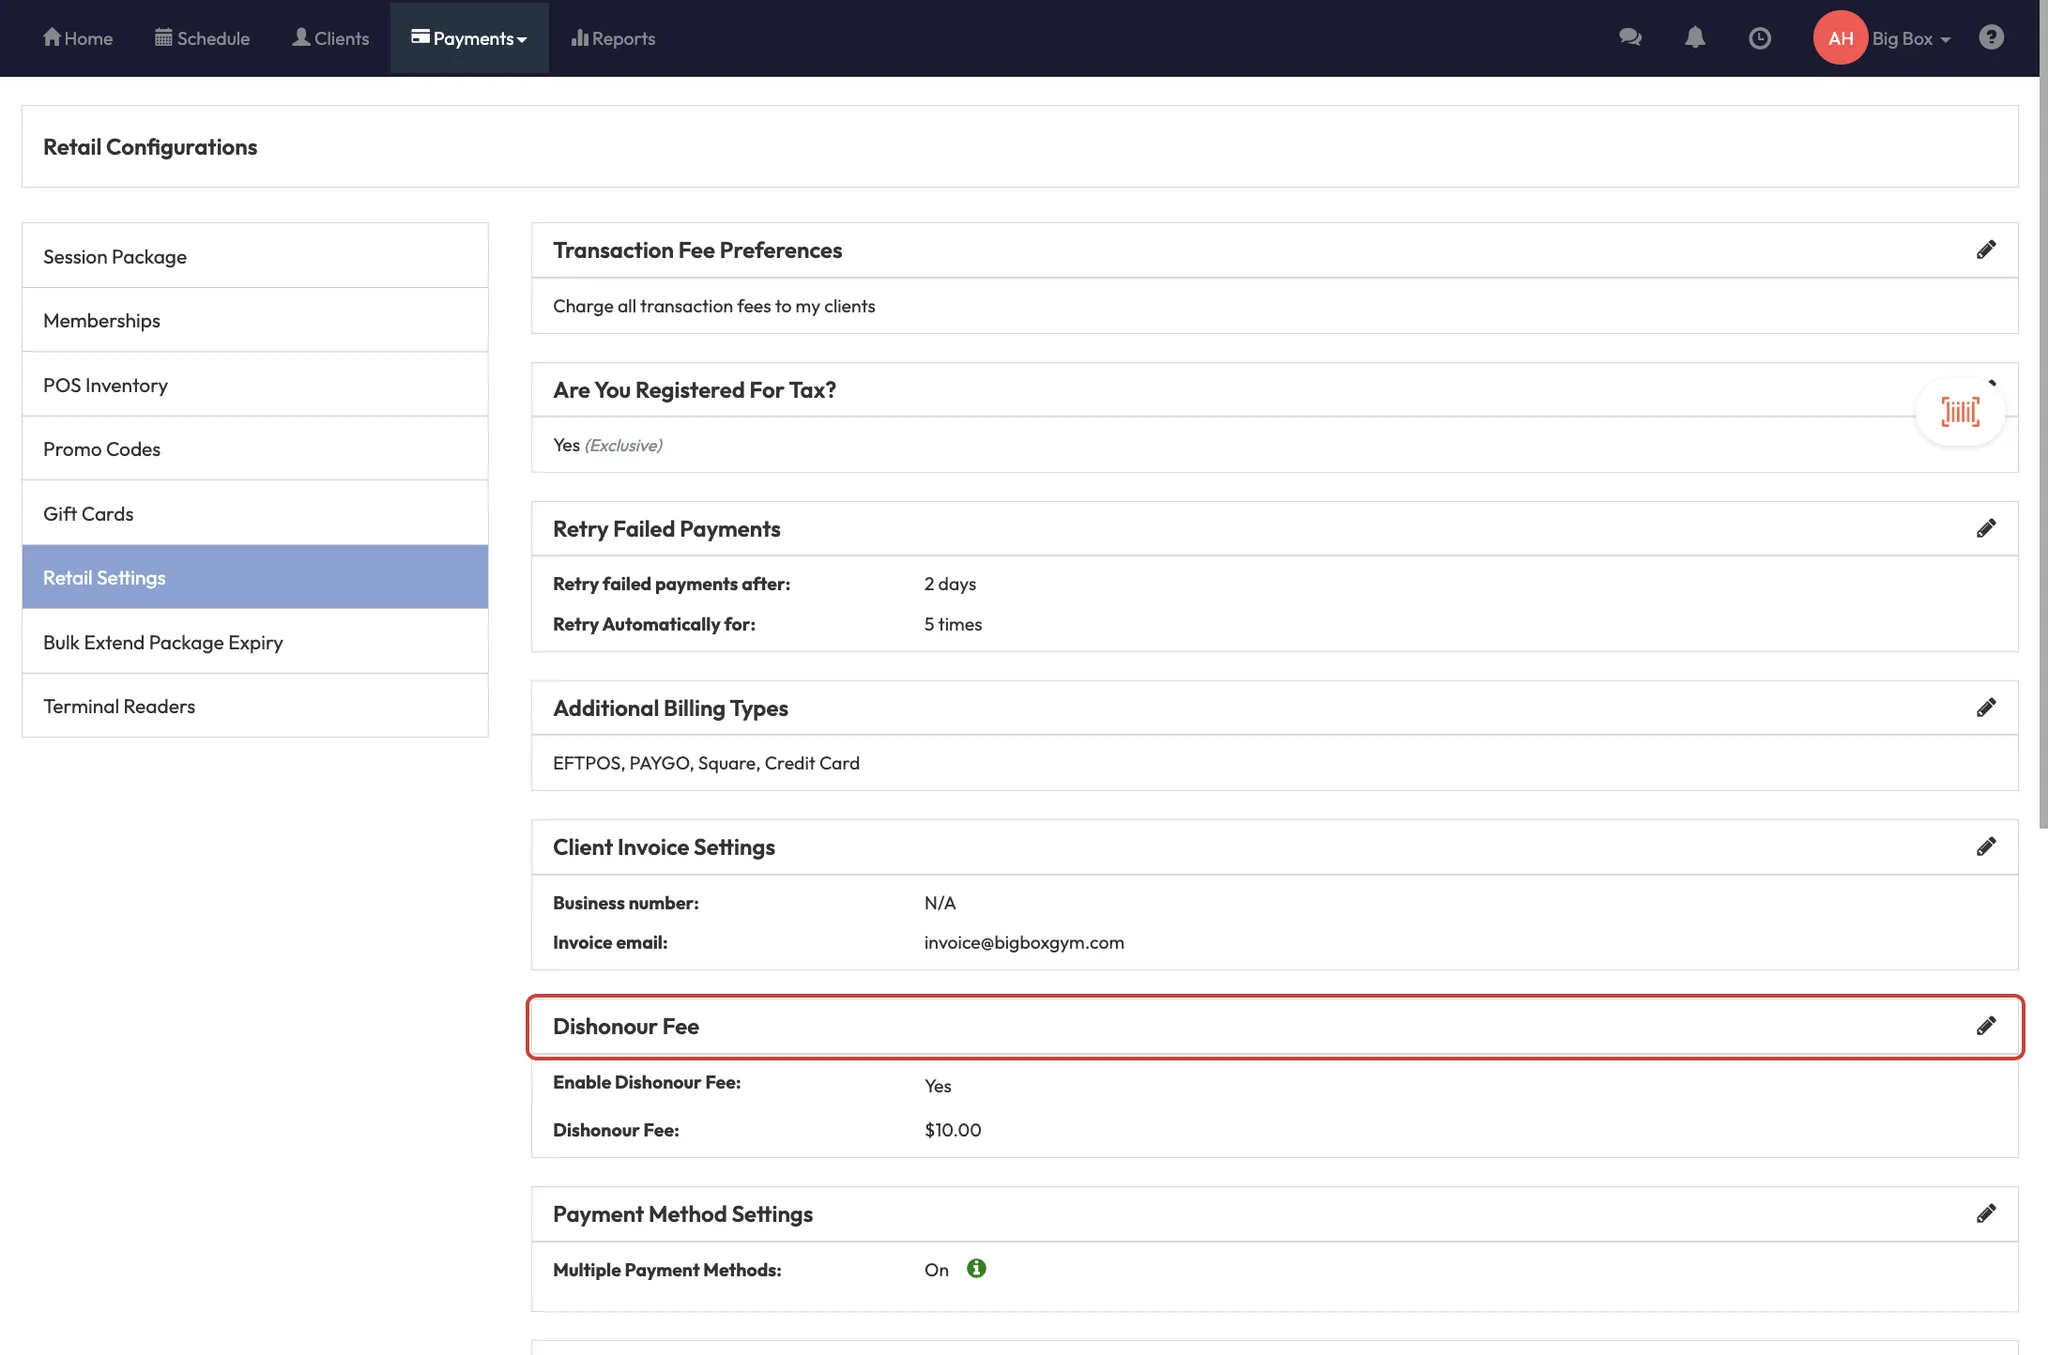This screenshot has width=2048, height=1355.
Task: Edit Retry Failed Payments section
Action: [1986, 529]
